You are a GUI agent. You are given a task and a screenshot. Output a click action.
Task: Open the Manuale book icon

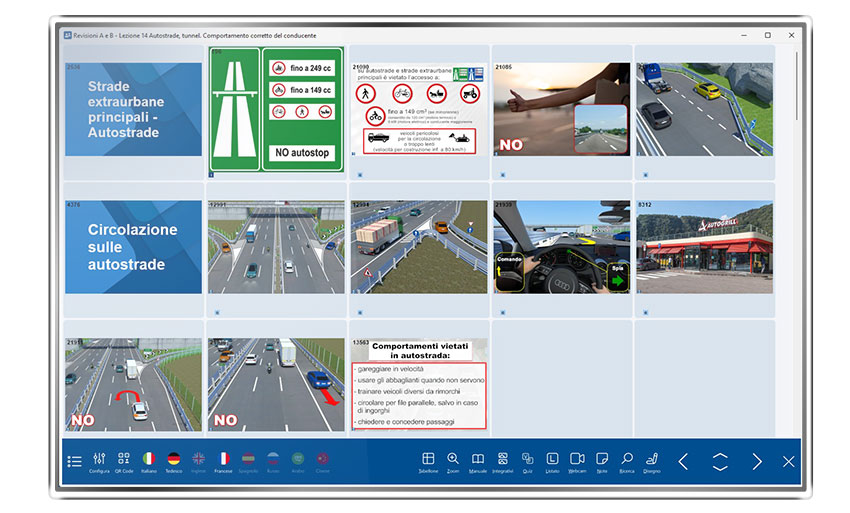pyautogui.click(x=478, y=459)
